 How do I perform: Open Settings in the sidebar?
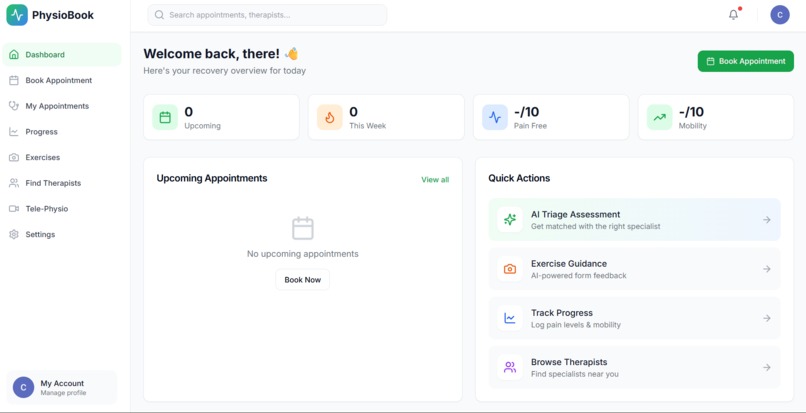click(62, 235)
